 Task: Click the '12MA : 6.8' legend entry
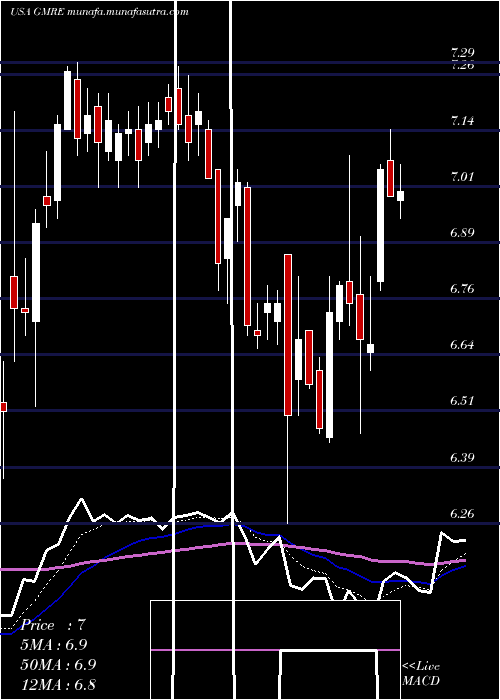(x=58, y=684)
